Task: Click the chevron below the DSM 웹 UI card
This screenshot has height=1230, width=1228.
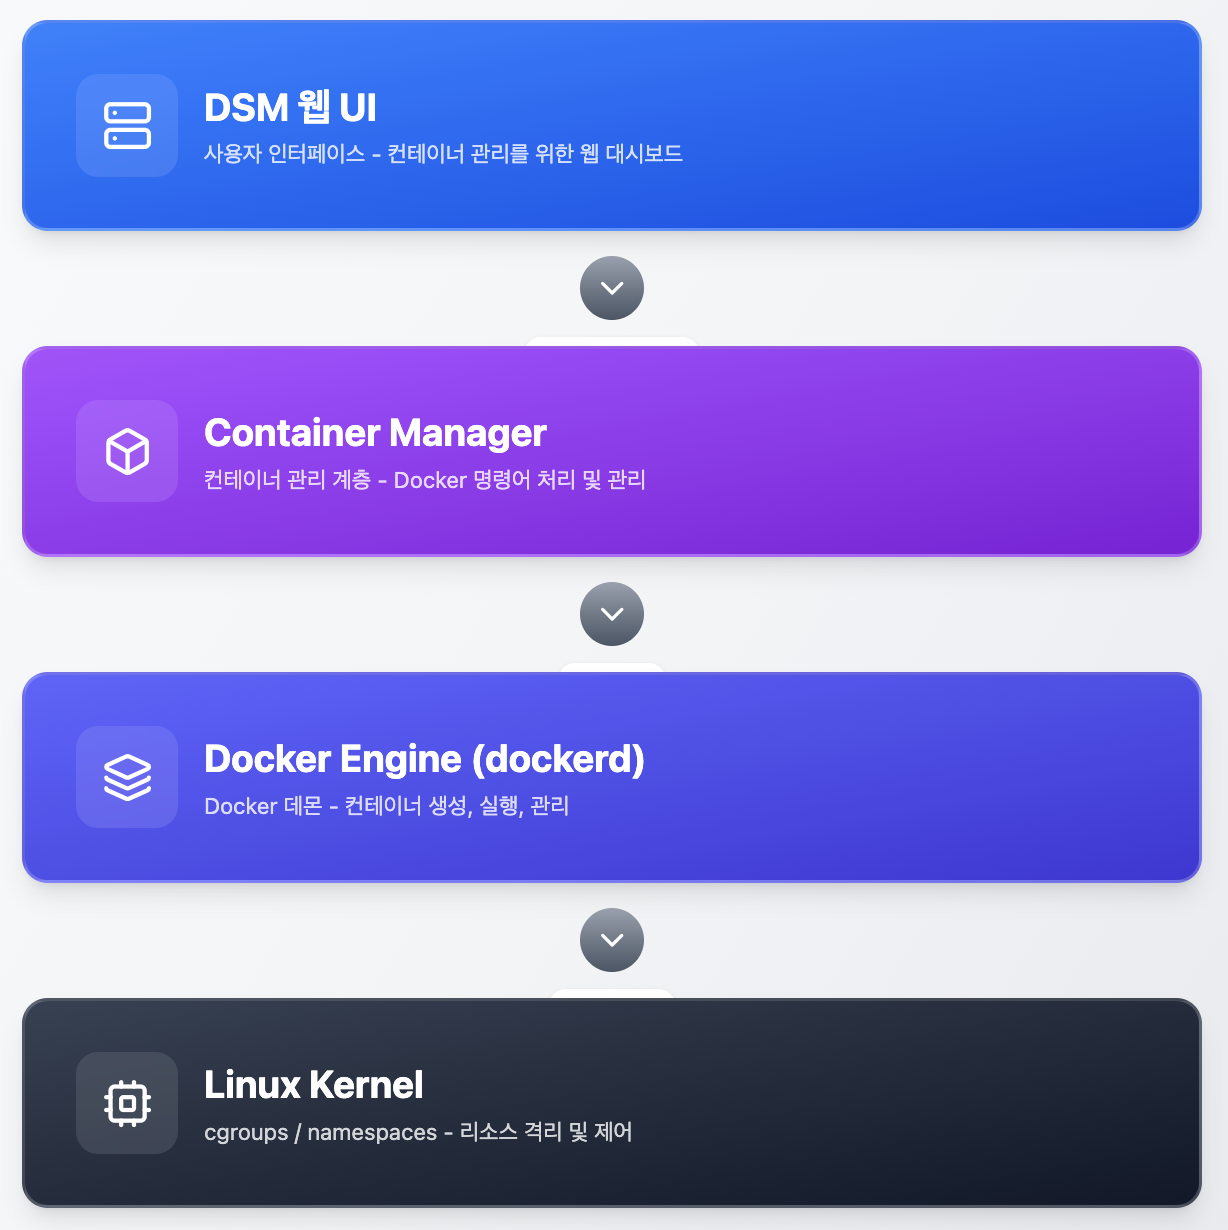Action: 612,288
